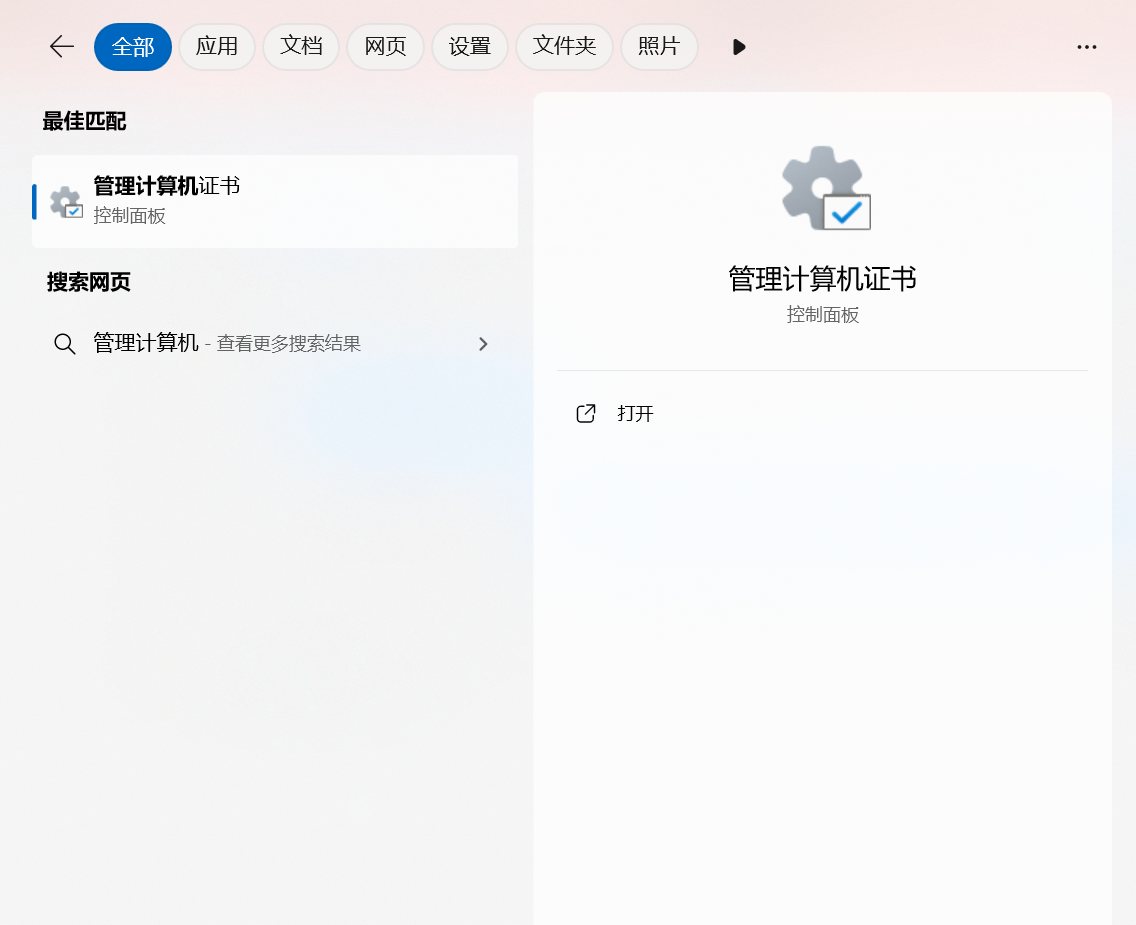Click the 控制面板 label in preview pane
Image resolution: width=1136 pixels, height=925 pixels.
[x=822, y=315]
